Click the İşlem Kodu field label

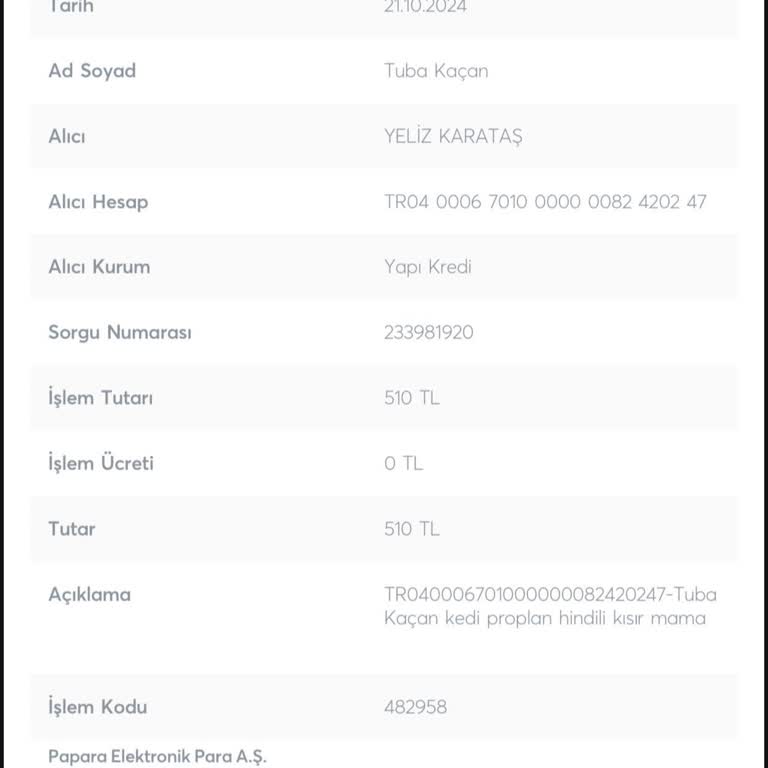click(98, 707)
